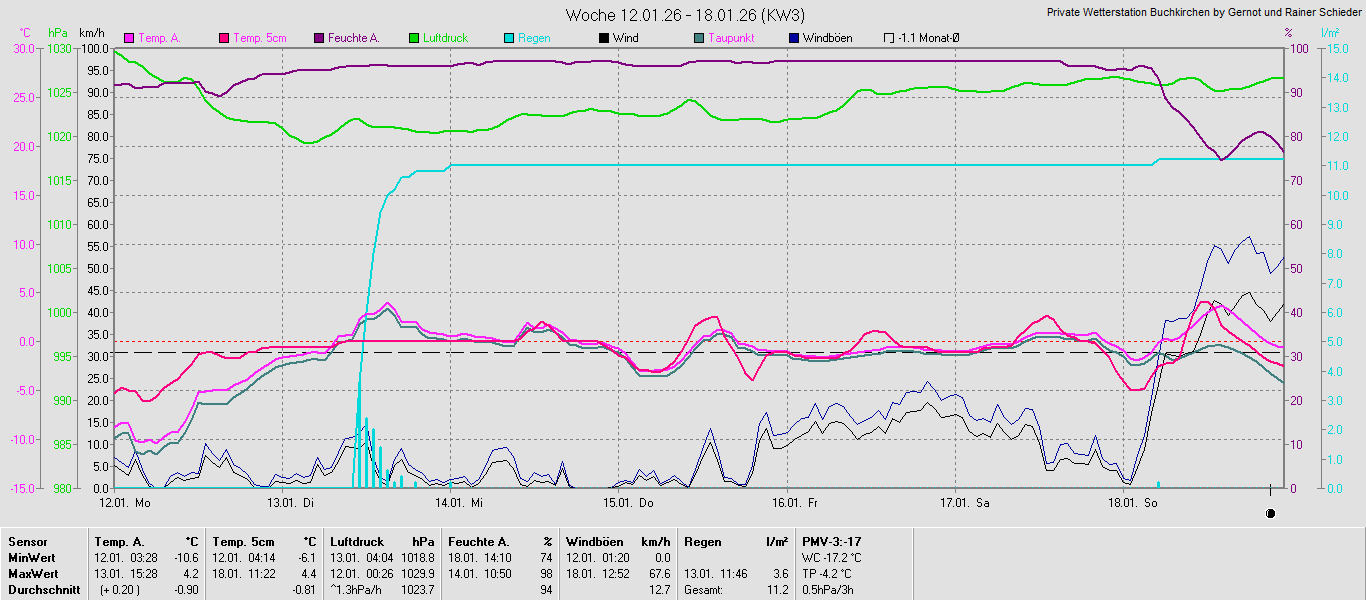
Task: Click the teal Taupunkt legend swatch
Action: [699, 38]
